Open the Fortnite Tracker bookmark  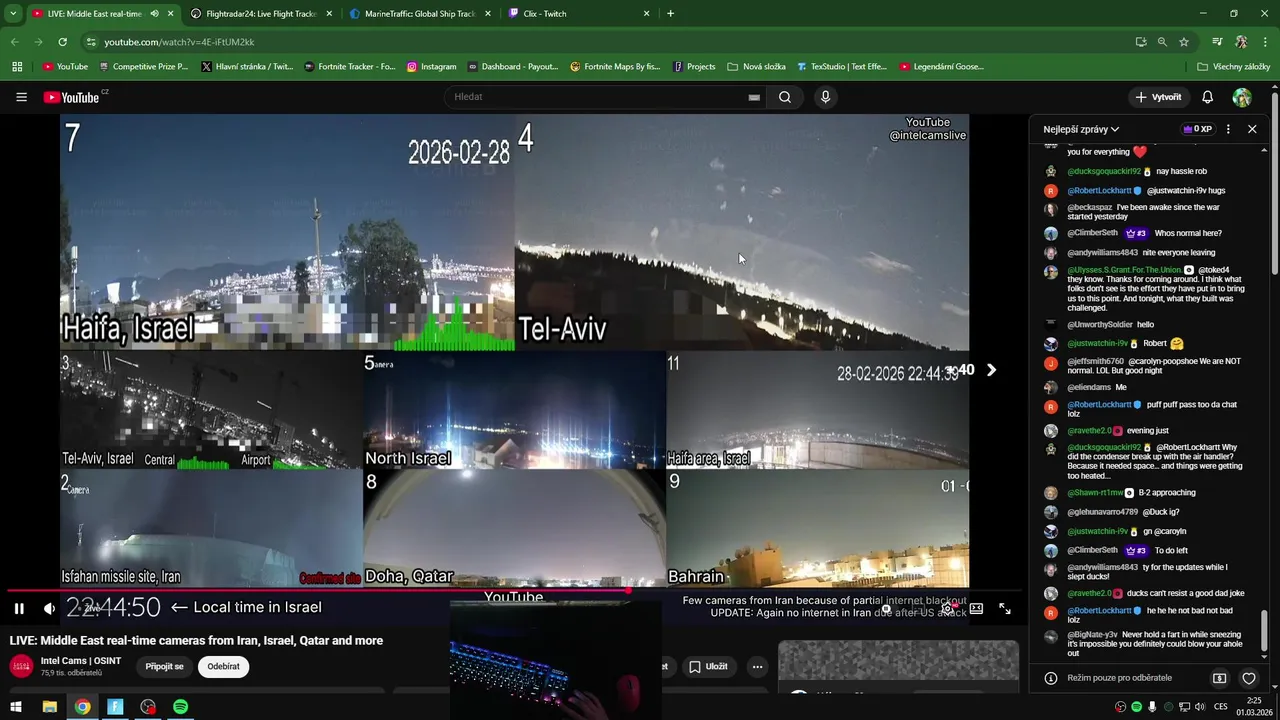pos(348,67)
